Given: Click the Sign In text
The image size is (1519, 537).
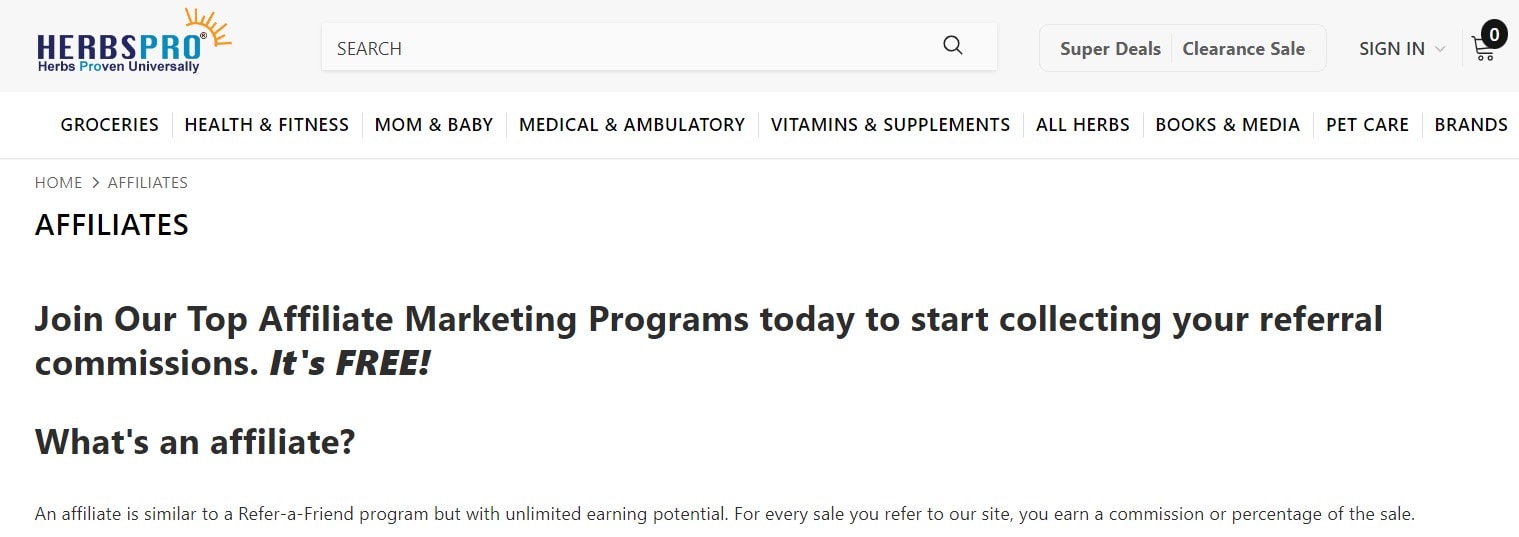Looking at the screenshot, I should pyautogui.click(x=1391, y=48).
